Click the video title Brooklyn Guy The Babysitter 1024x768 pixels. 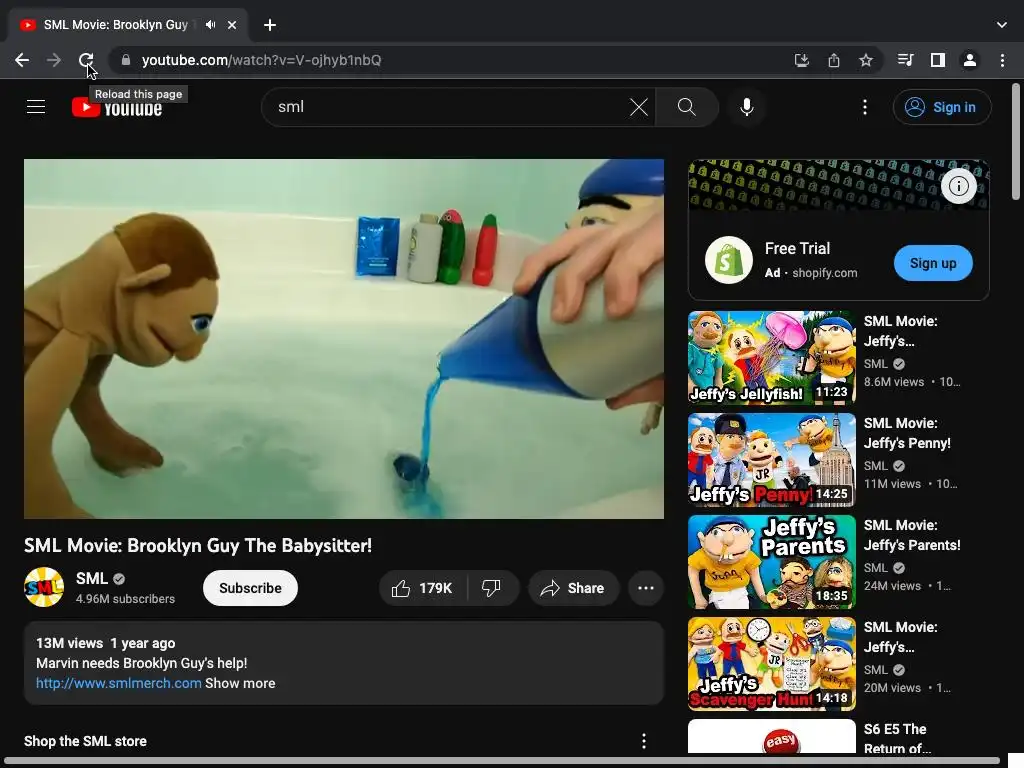coord(198,545)
